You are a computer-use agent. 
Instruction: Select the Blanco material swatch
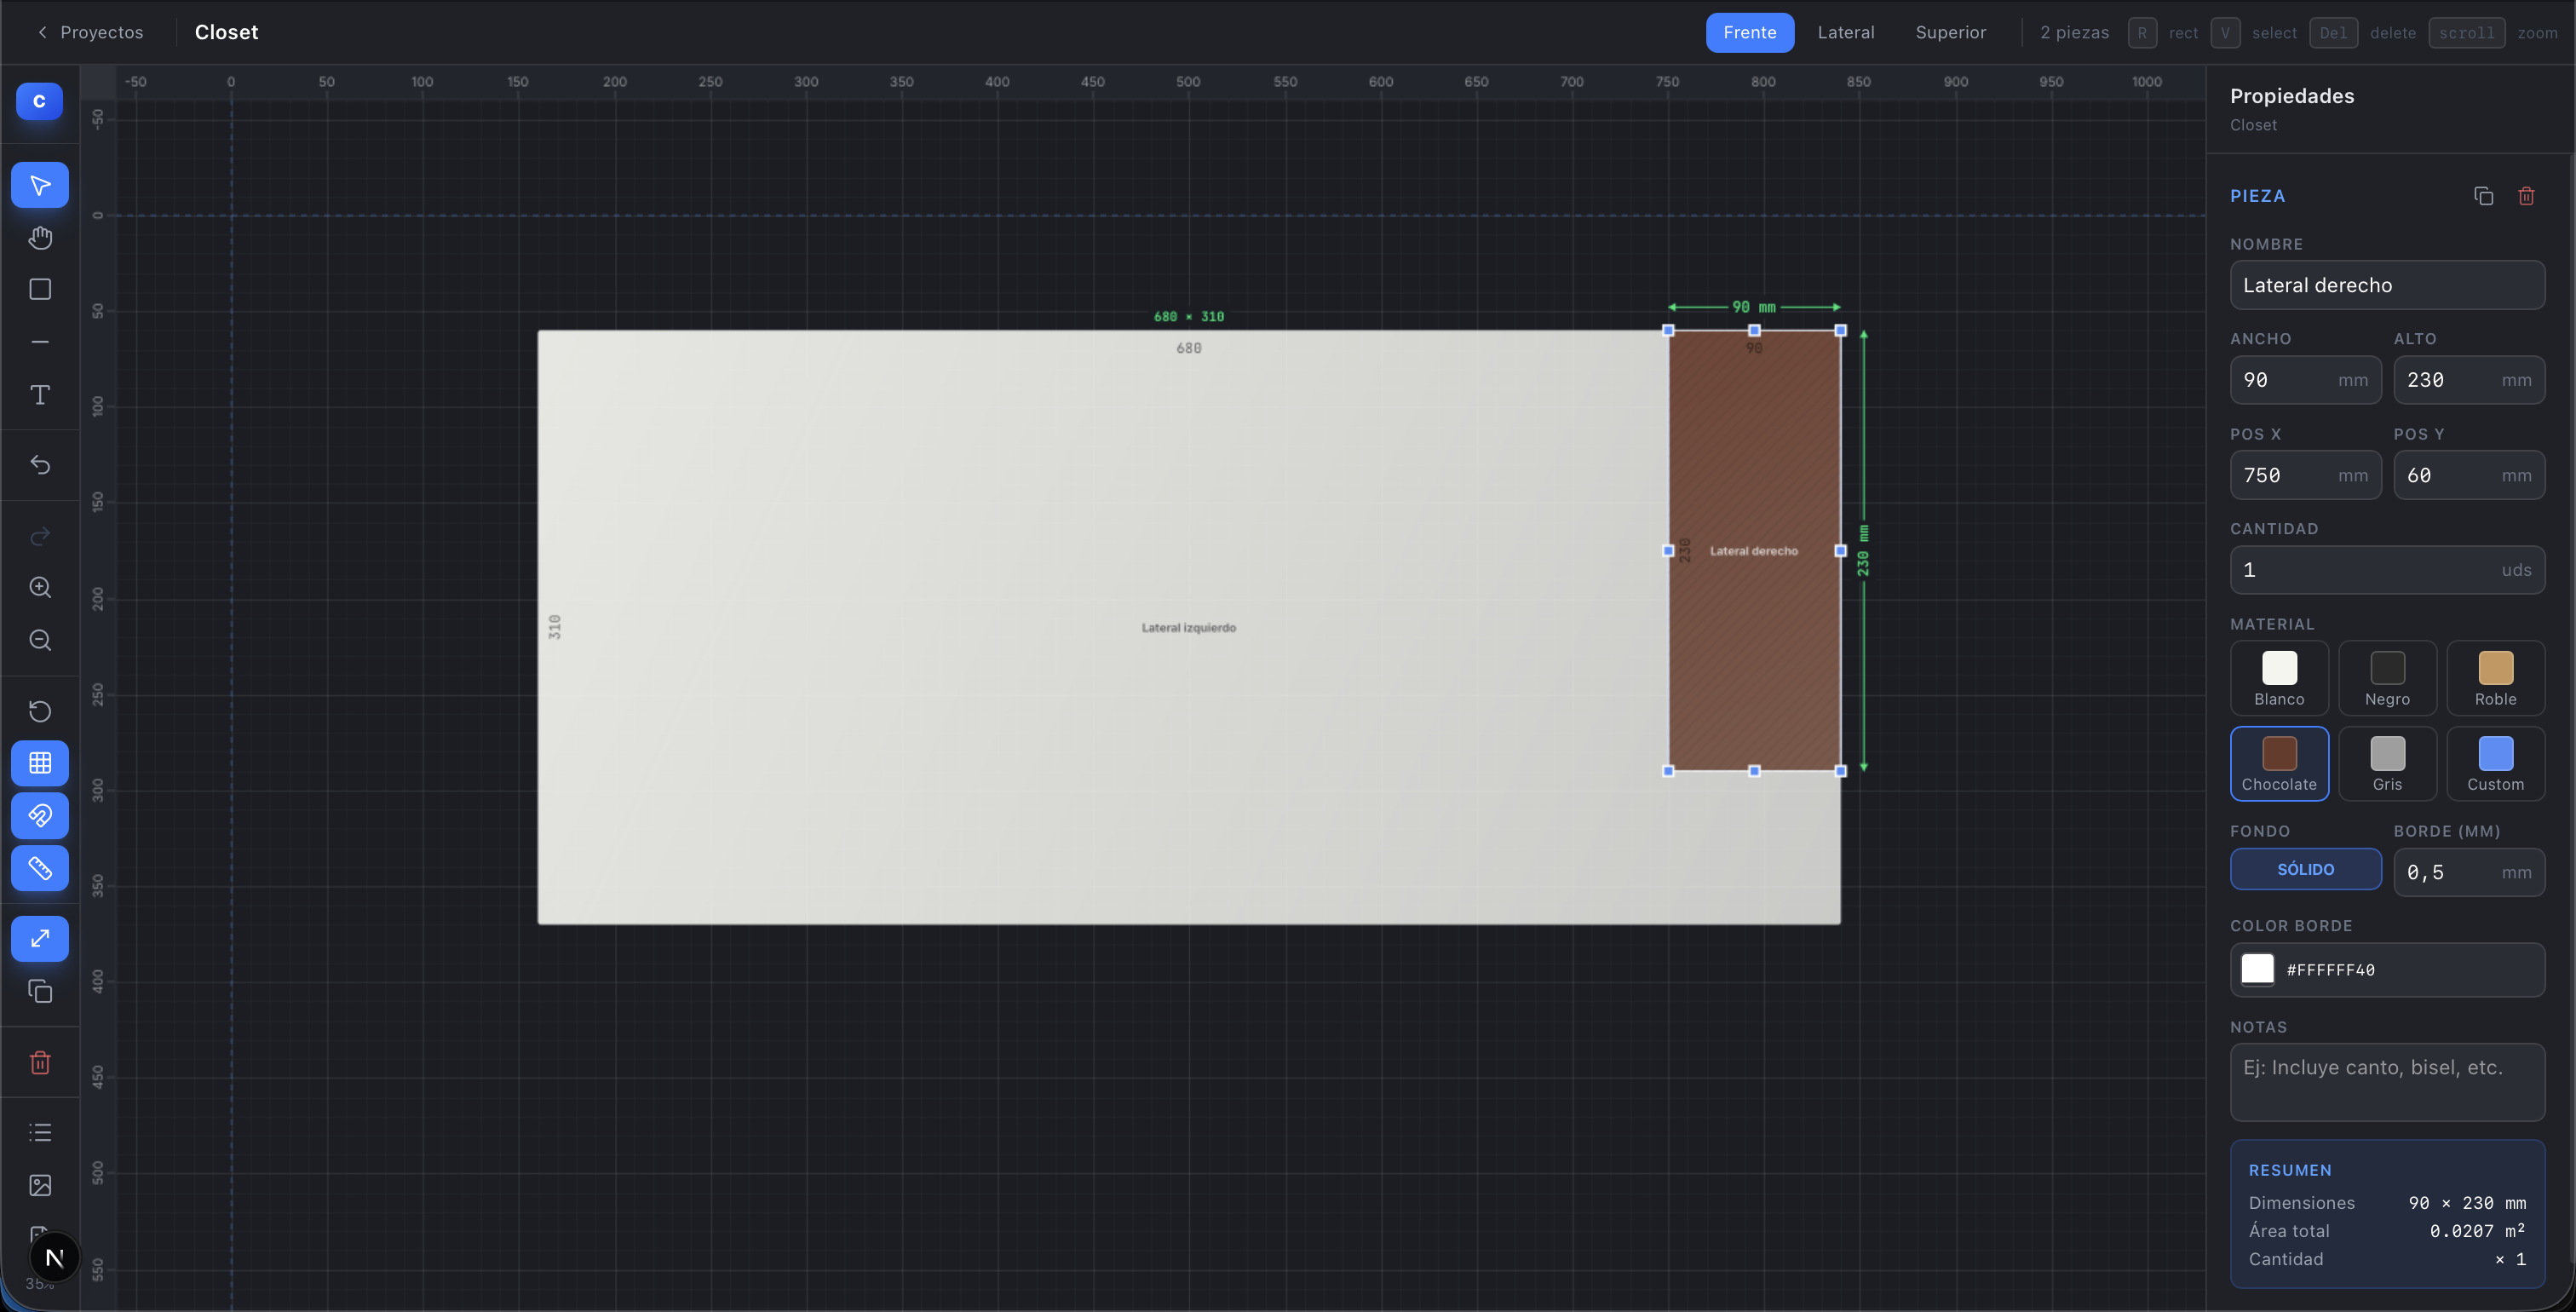tap(2279, 678)
